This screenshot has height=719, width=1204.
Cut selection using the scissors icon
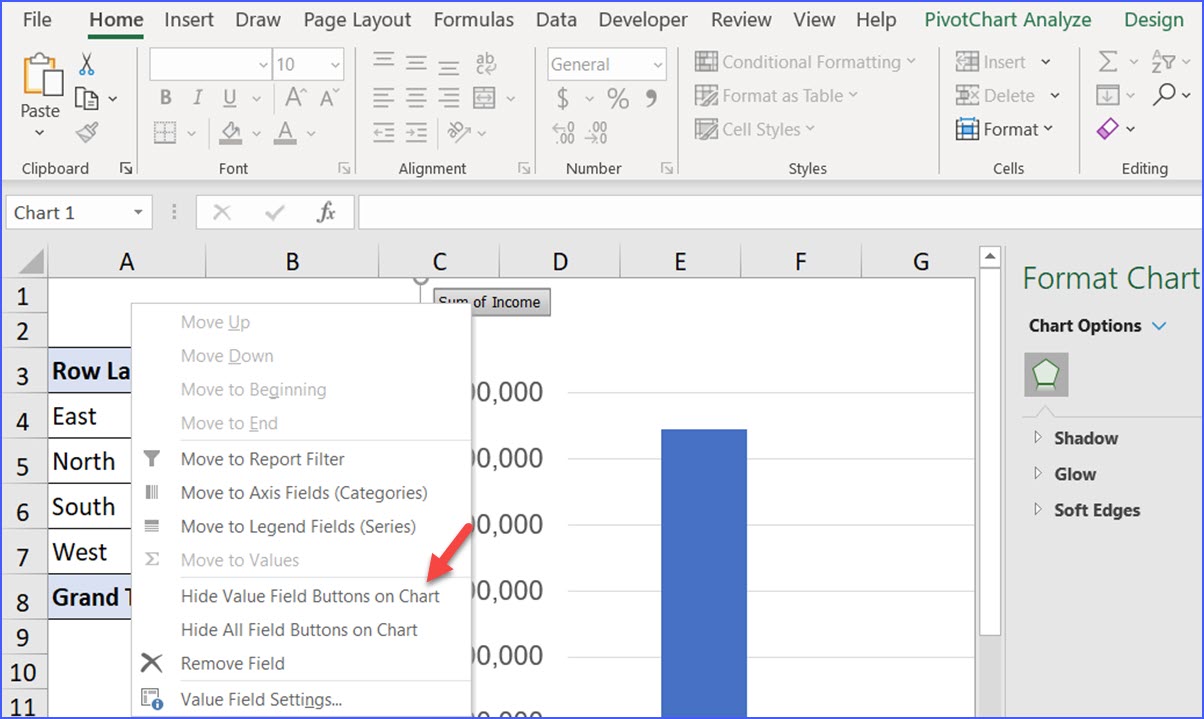88,62
